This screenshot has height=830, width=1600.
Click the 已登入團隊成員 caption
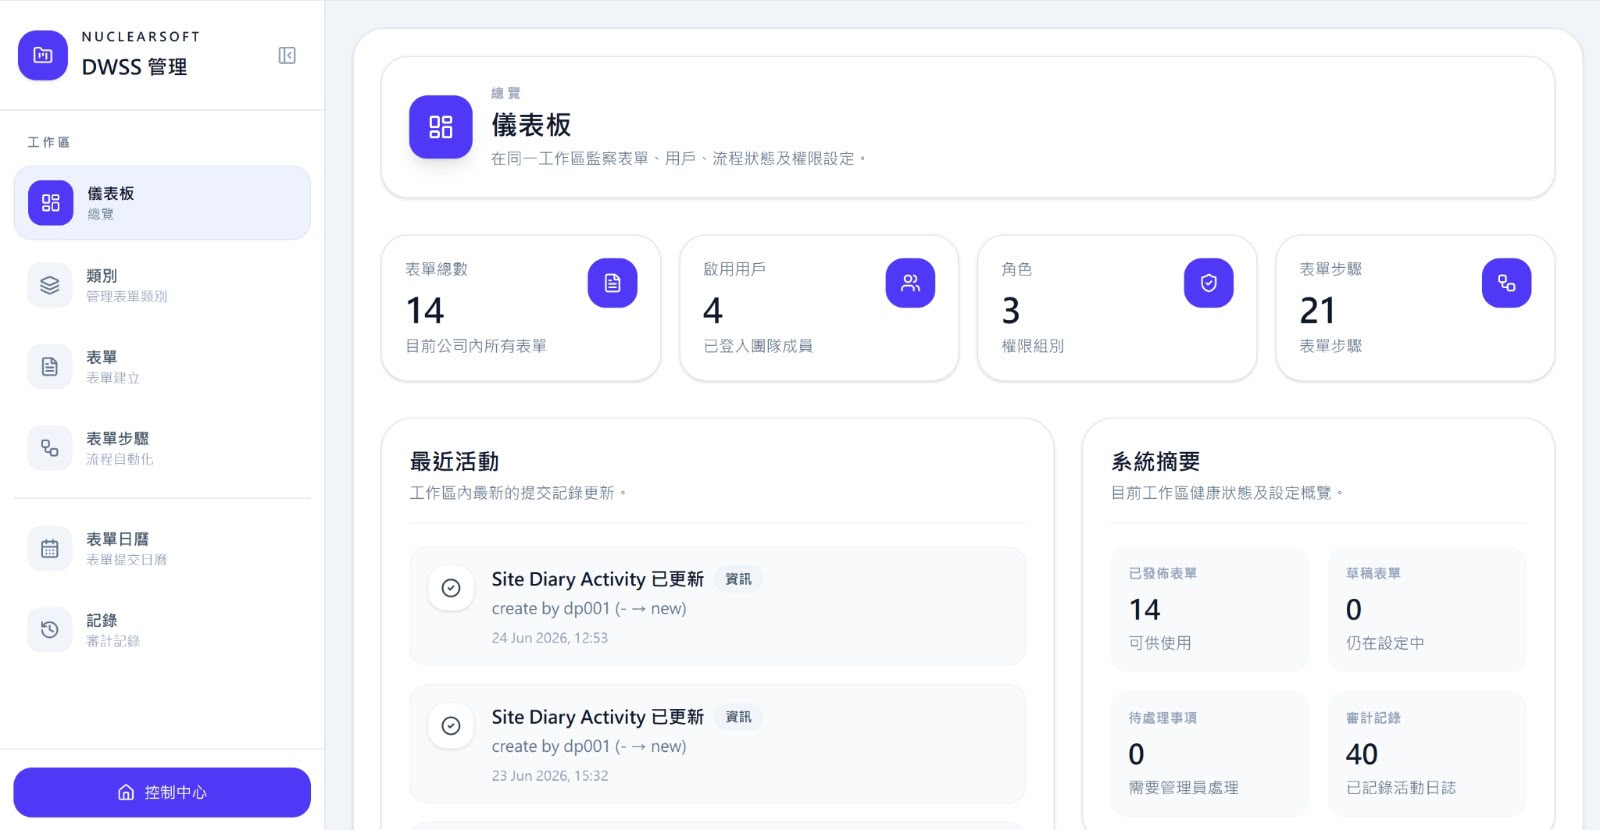pos(758,346)
